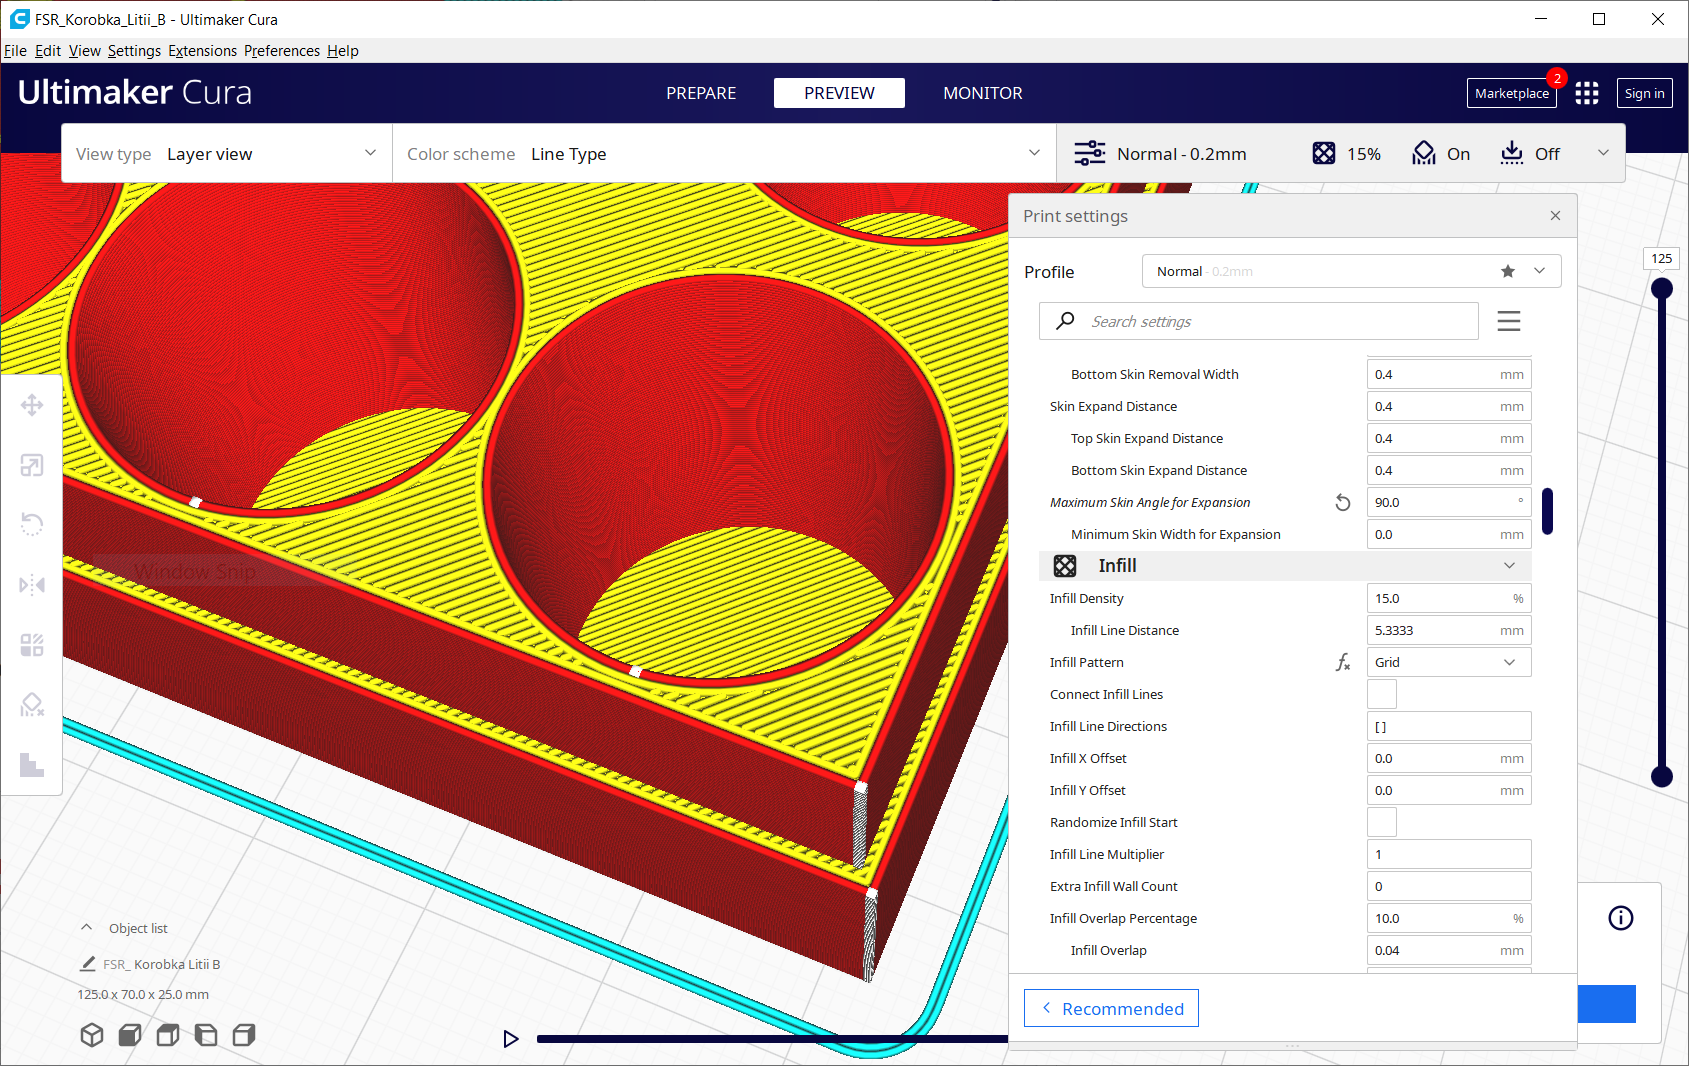Enable Connect Infill Lines
The image size is (1689, 1066).
1381,693
